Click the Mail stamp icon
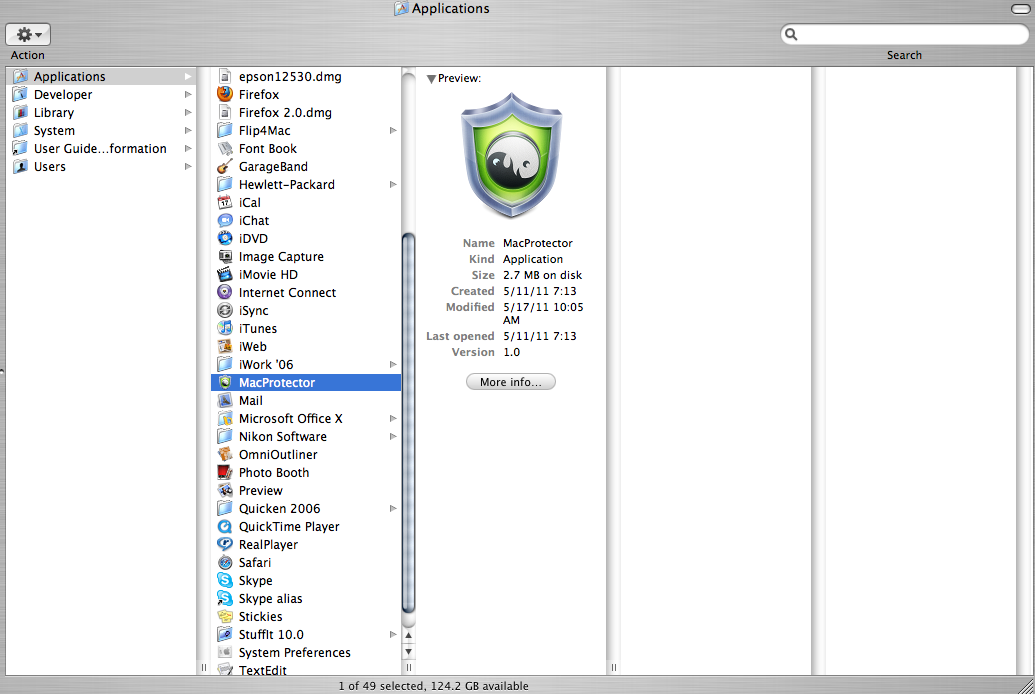The image size is (1035, 694). tap(225, 400)
